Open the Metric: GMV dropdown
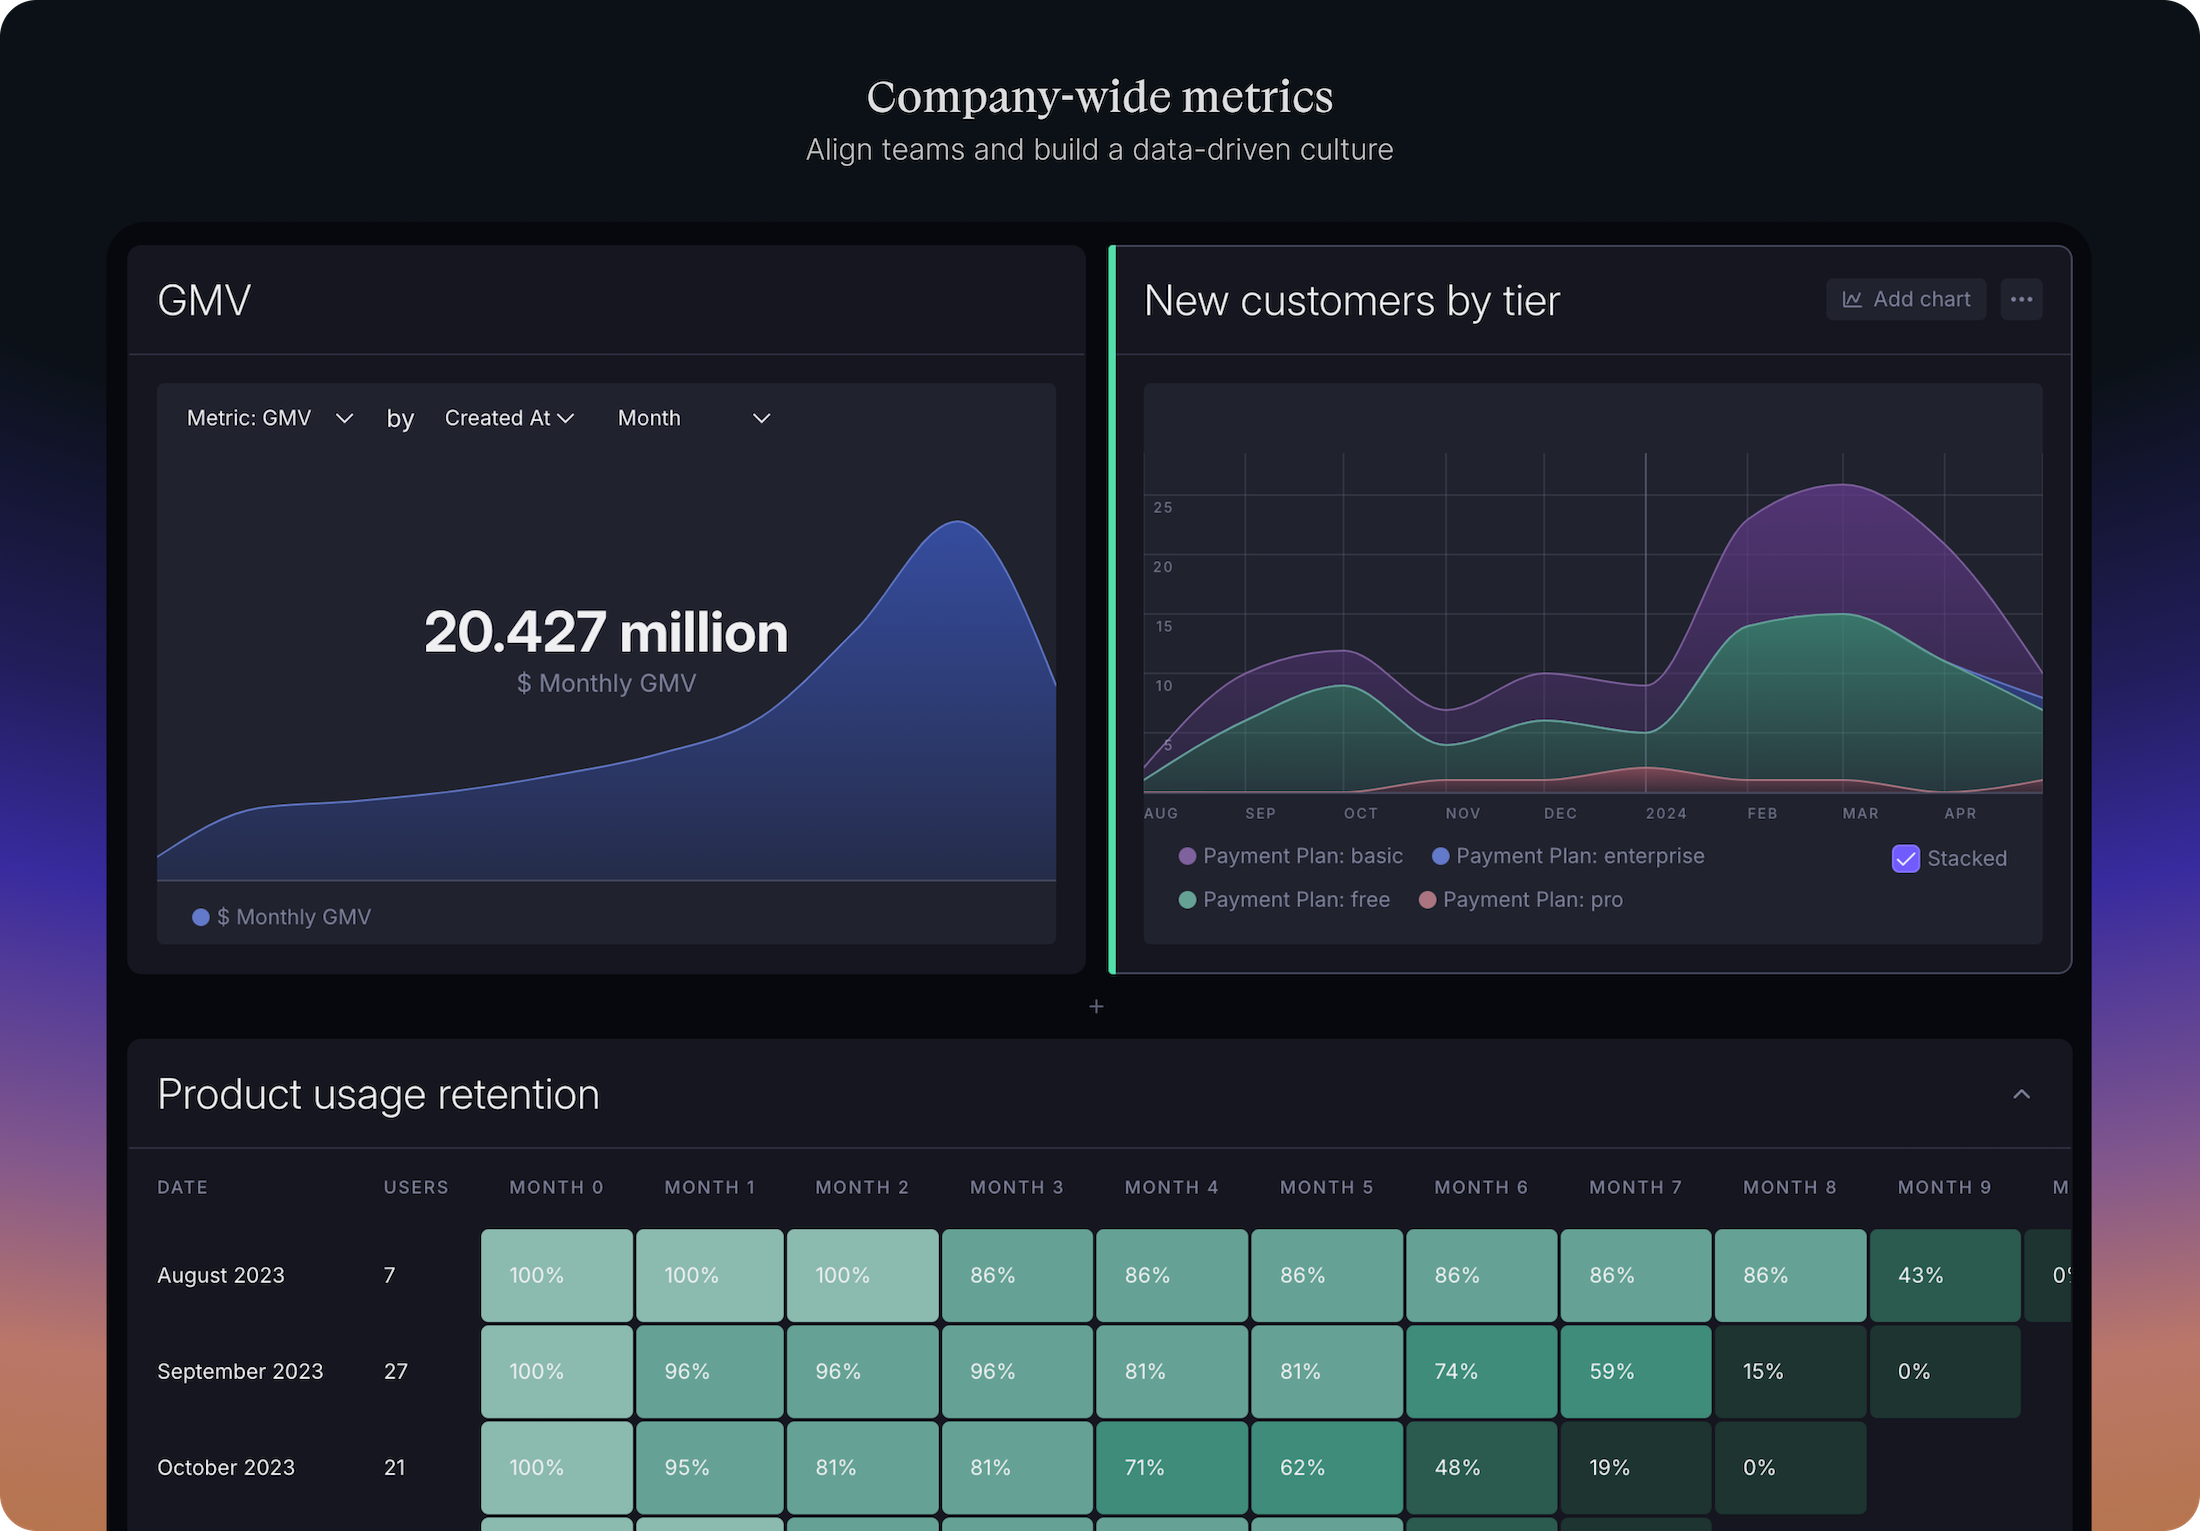Screen dimensions: 2200x1531 [270, 418]
